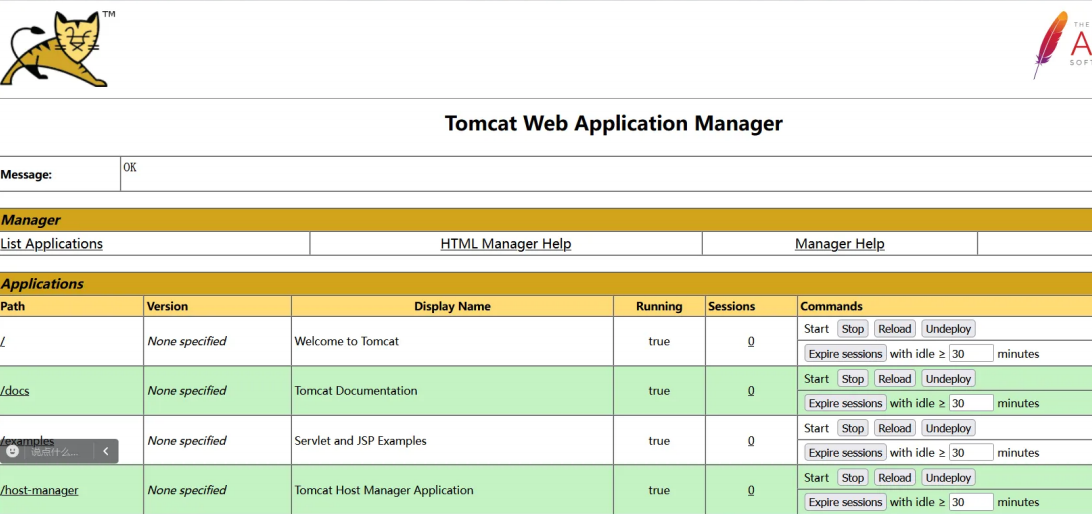This screenshot has width=1092, height=514.
Task: Expire sessions for Tomcat Documentation
Action: (845, 403)
